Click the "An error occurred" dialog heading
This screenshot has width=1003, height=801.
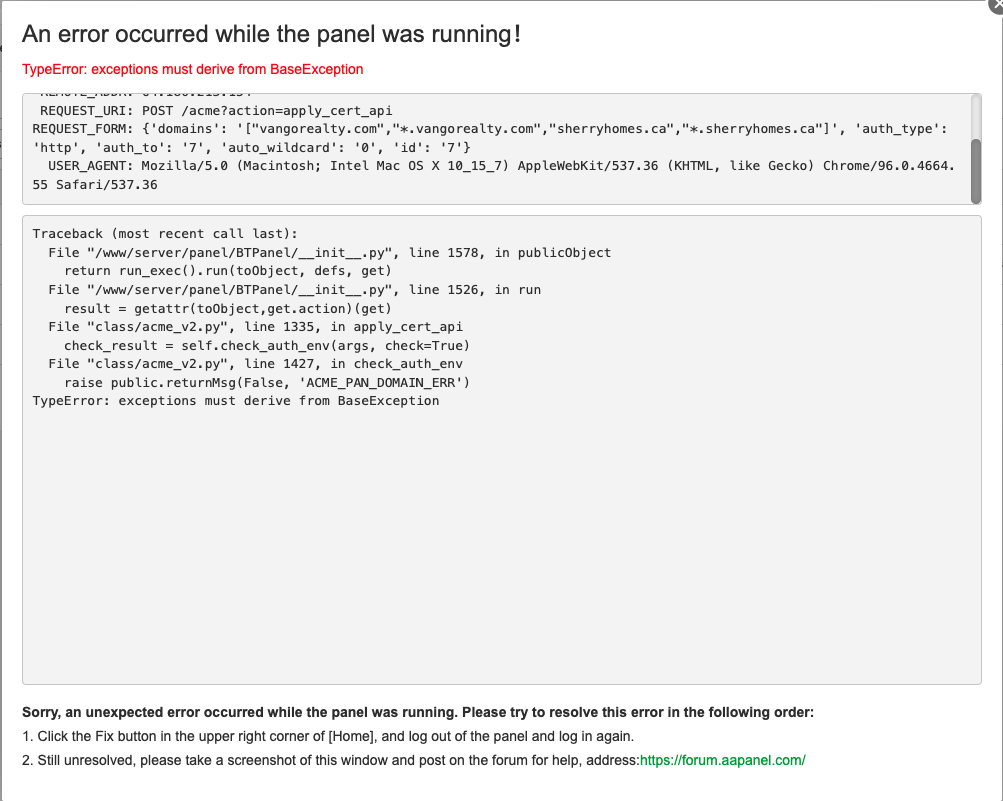click(271, 34)
